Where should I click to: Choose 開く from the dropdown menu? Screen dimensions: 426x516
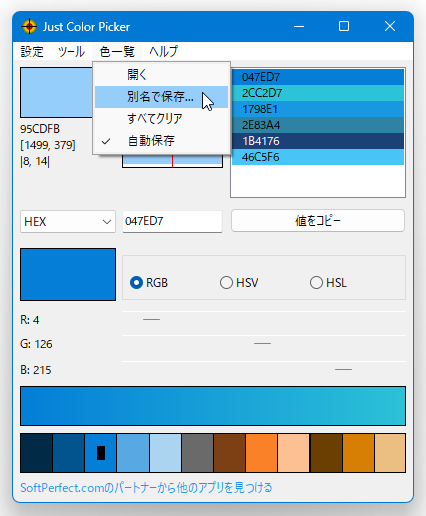(161, 75)
